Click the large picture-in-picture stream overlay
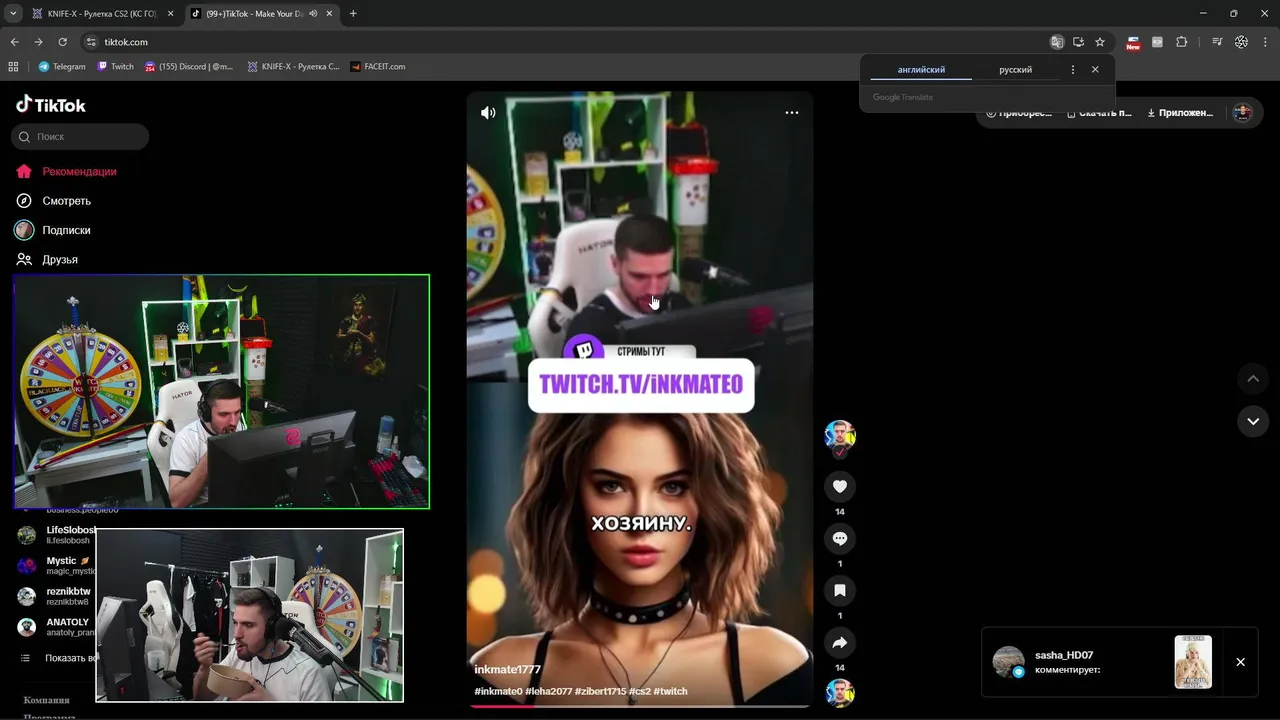The height and width of the screenshot is (720, 1280). point(221,392)
